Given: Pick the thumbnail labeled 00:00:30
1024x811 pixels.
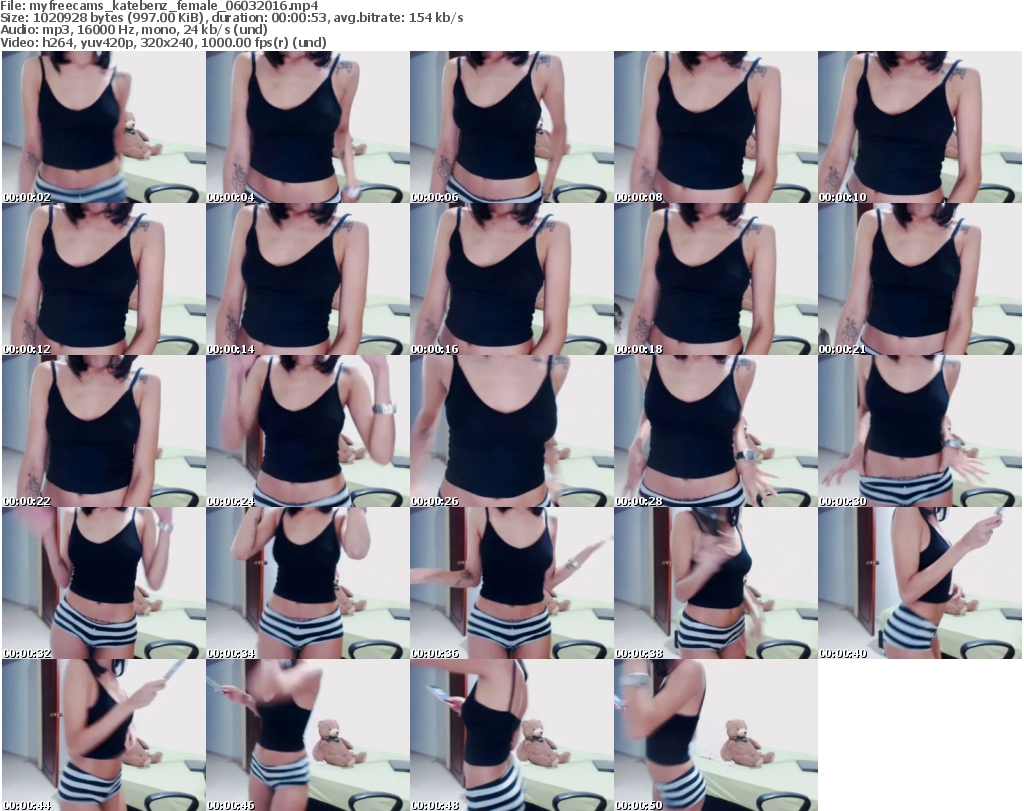Looking at the screenshot, I should (920, 431).
